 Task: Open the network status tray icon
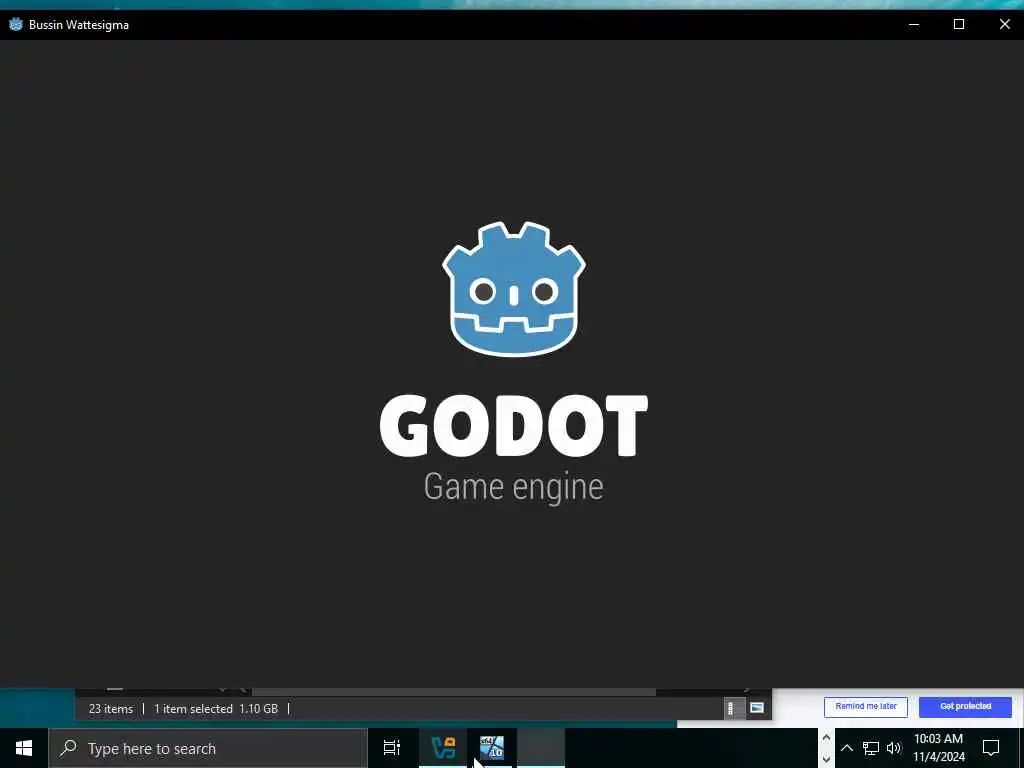coord(871,748)
